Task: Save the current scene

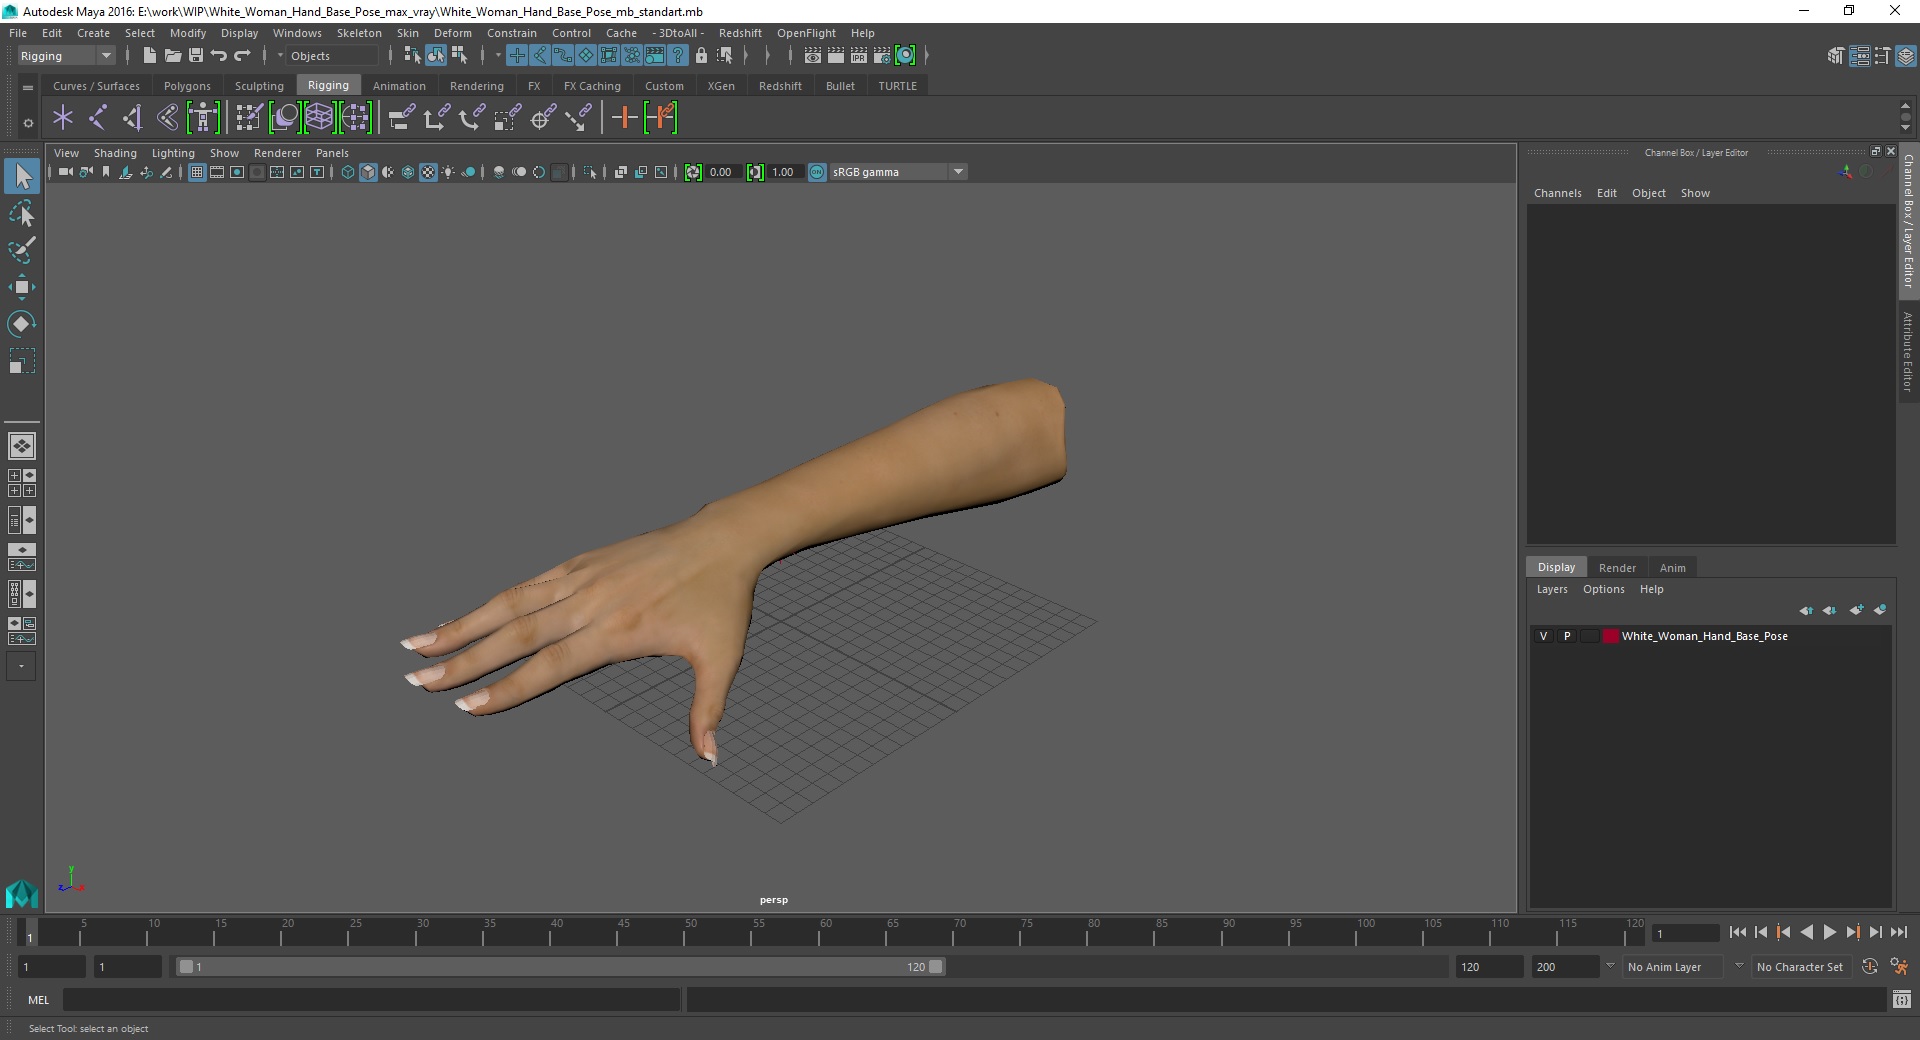Action: [196, 56]
